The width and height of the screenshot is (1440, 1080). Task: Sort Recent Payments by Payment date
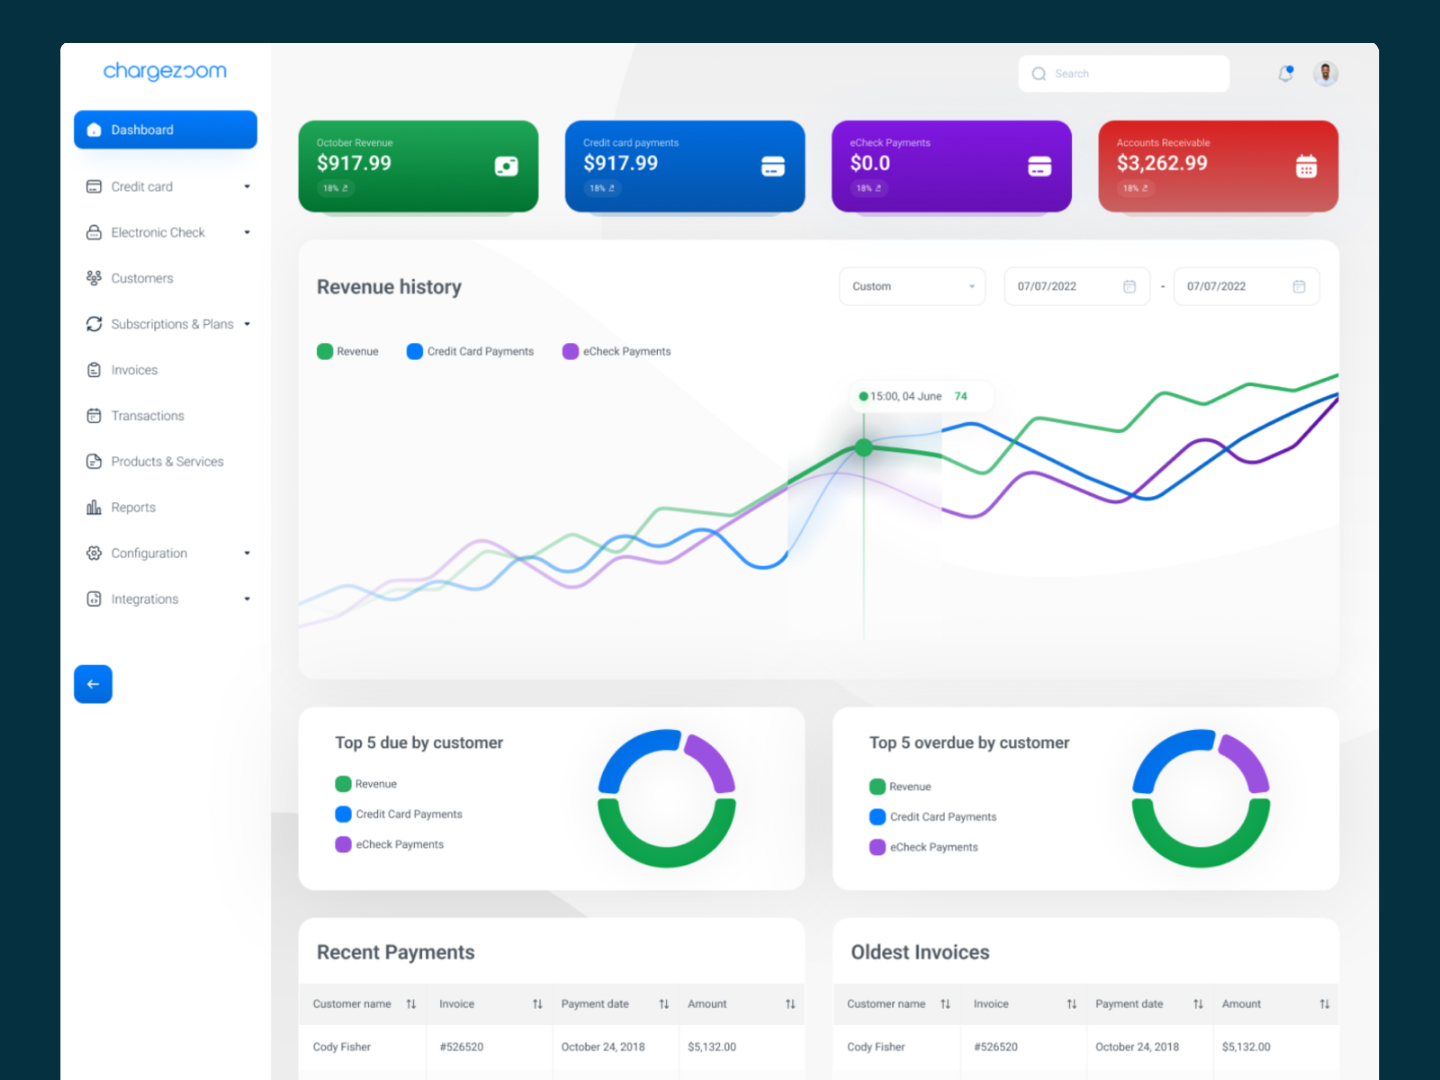(x=664, y=1004)
